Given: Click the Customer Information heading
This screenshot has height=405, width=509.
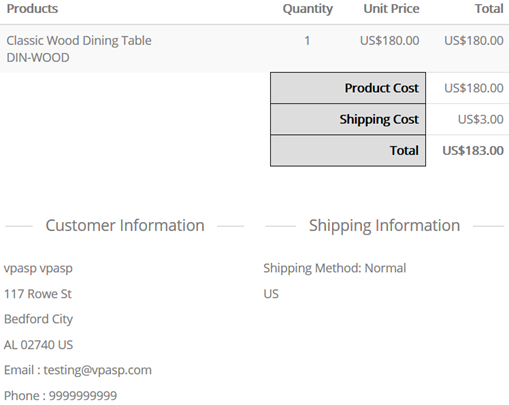Looking at the screenshot, I should tap(125, 226).
